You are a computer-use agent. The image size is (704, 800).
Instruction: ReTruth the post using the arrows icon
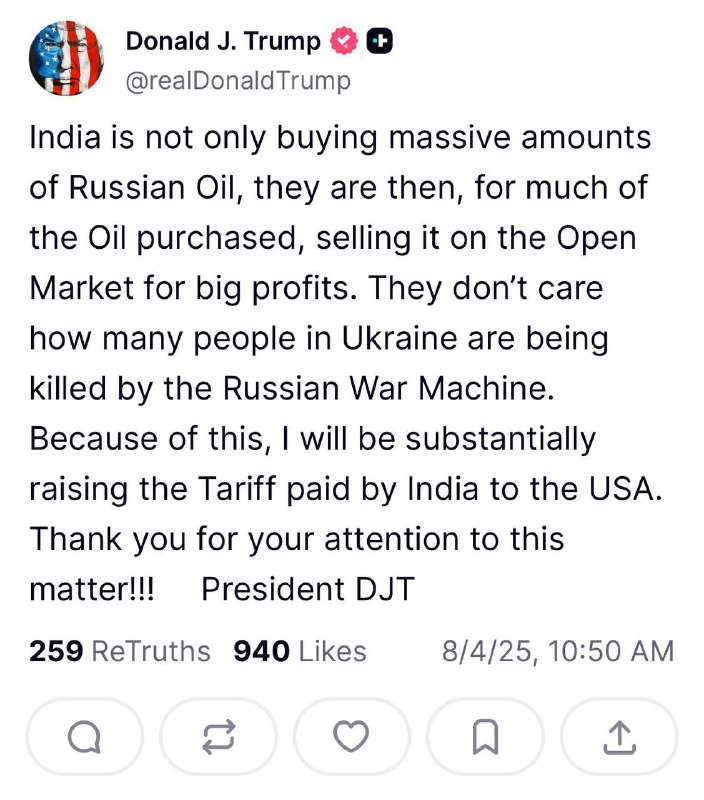(x=218, y=736)
